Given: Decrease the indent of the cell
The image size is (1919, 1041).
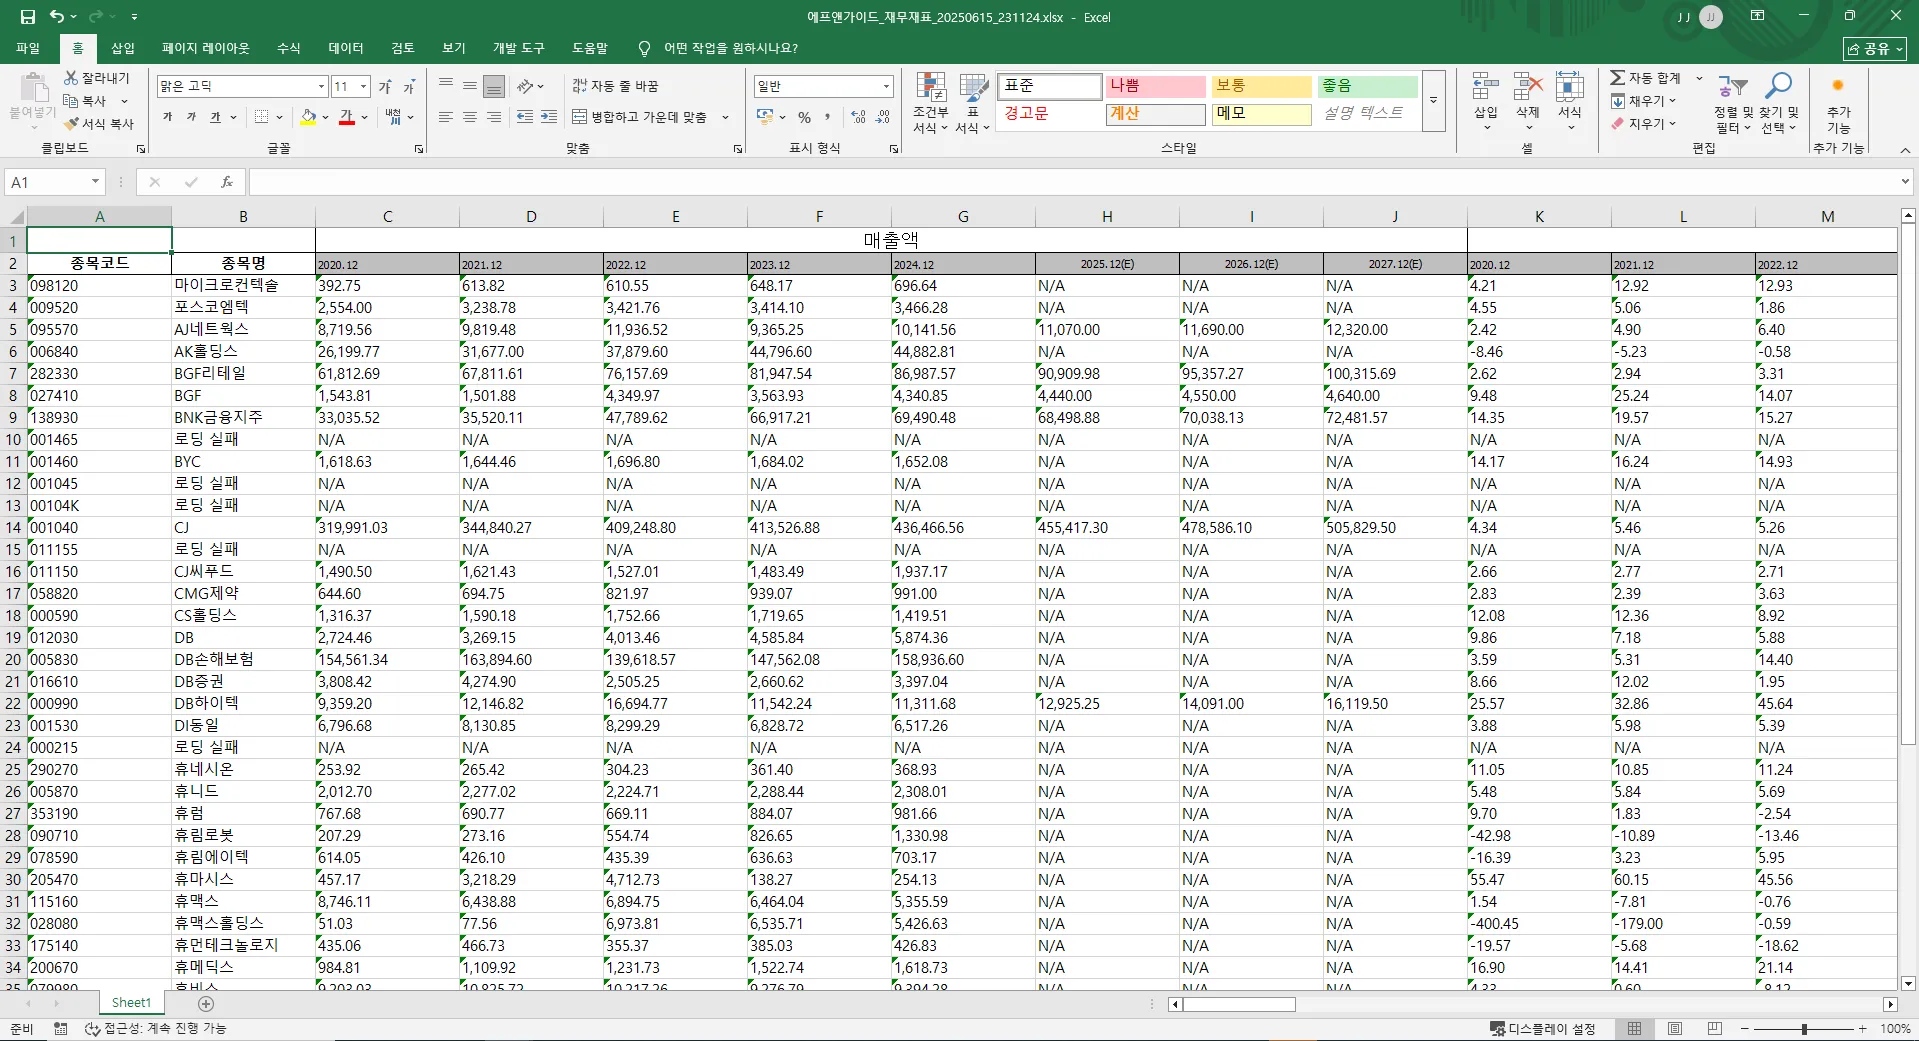Looking at the screenshot, I should click(x=525, y=117).
